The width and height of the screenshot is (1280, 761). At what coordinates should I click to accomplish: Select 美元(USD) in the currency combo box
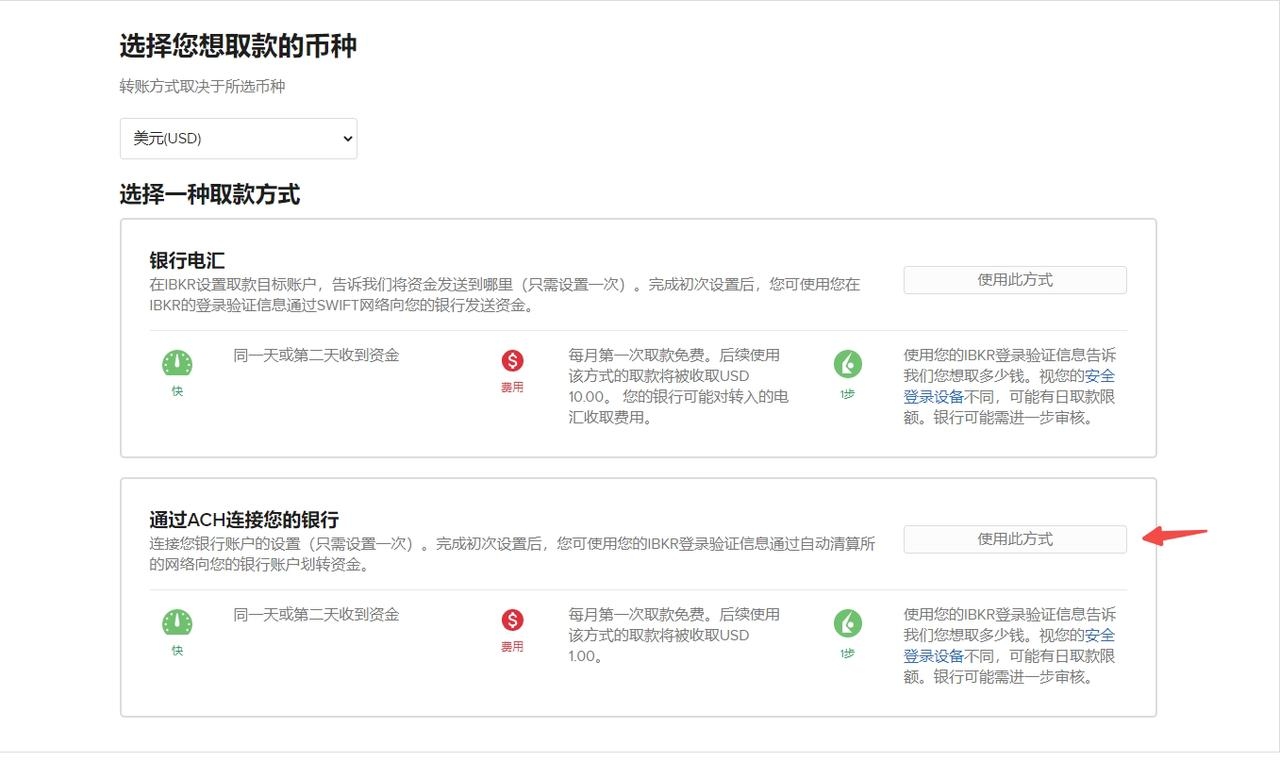point(238,138)
